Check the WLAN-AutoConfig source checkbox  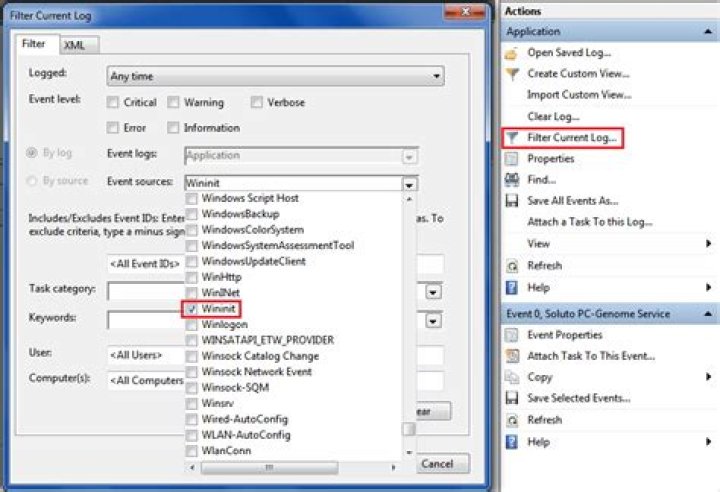click(192, 435)
